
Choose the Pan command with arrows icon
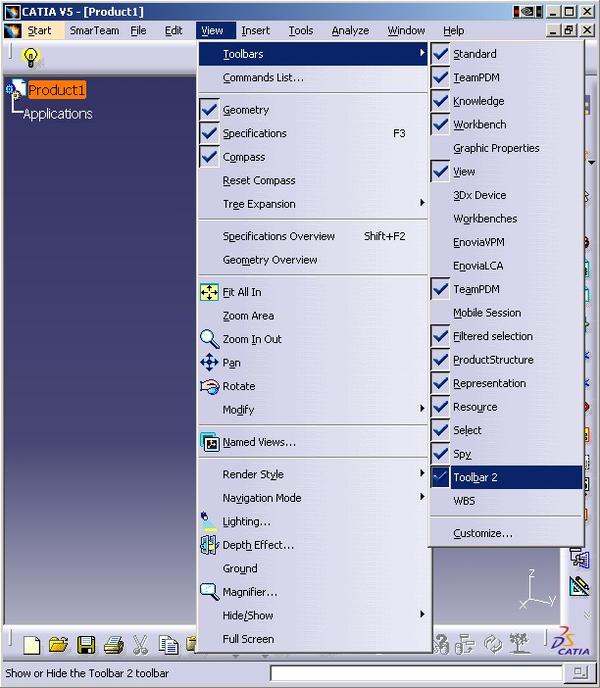[x=313, y=363]
